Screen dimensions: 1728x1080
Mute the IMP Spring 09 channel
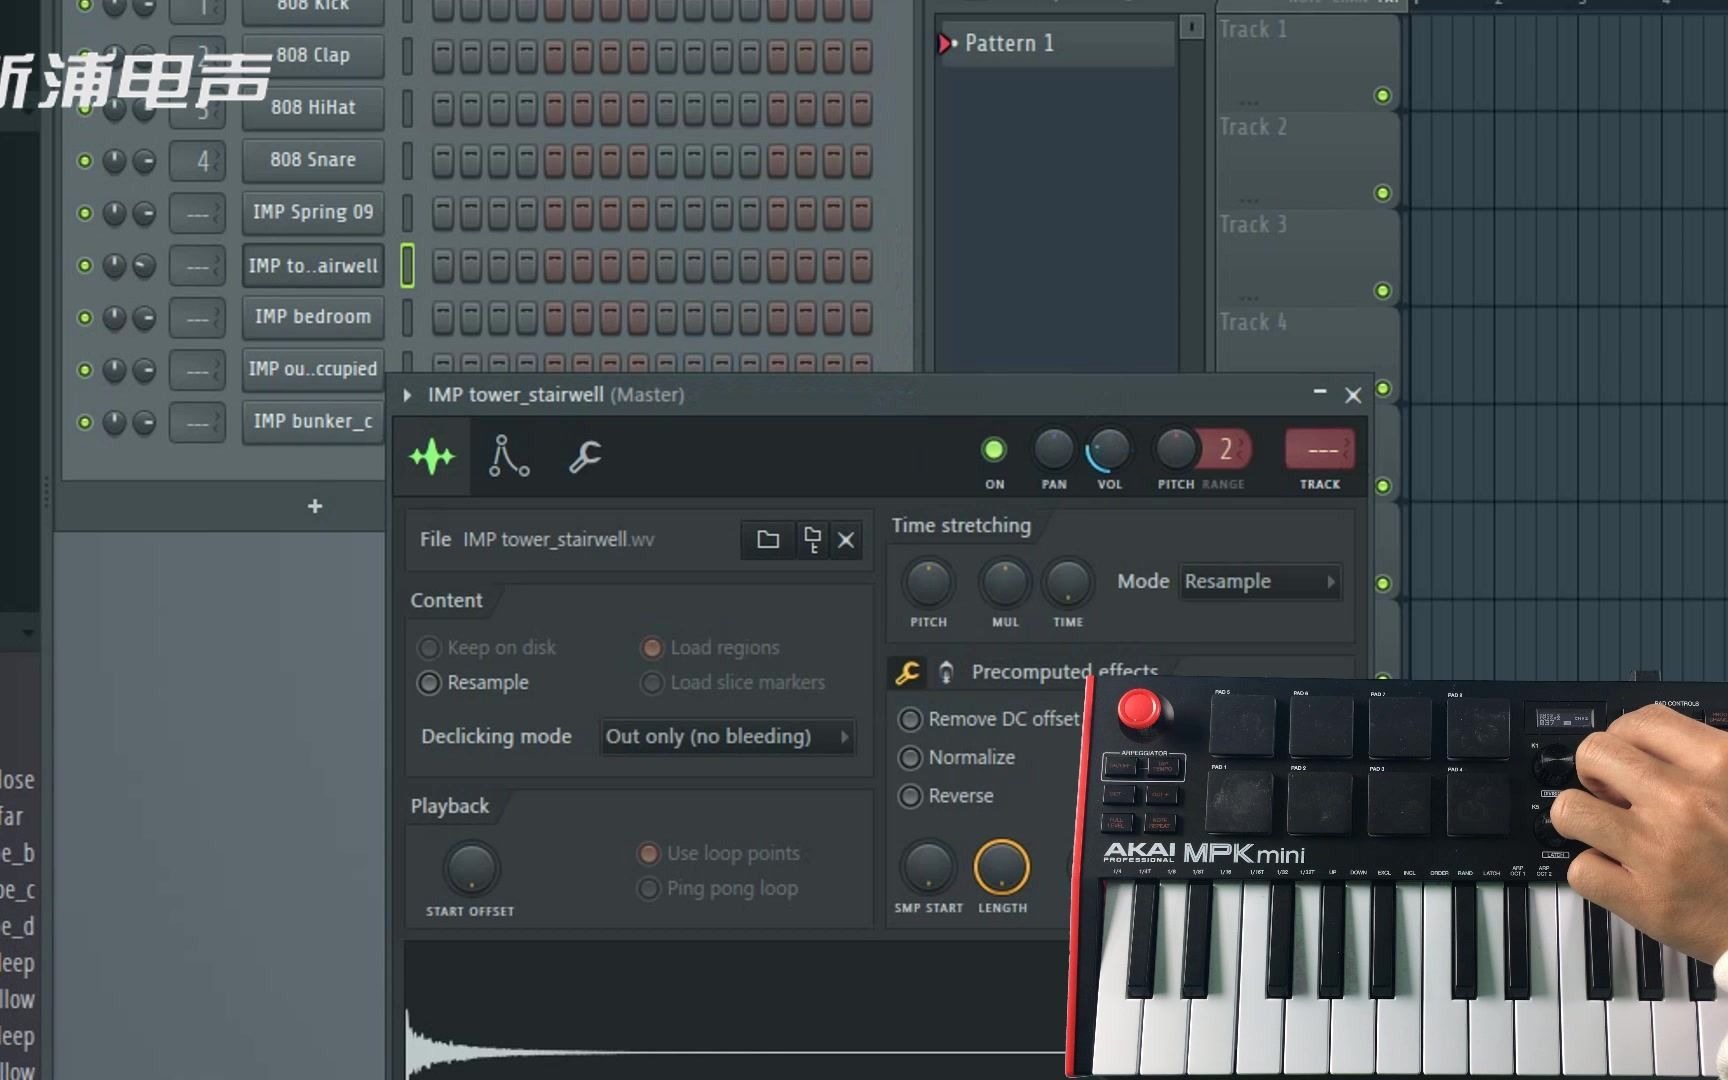[85, 213]
